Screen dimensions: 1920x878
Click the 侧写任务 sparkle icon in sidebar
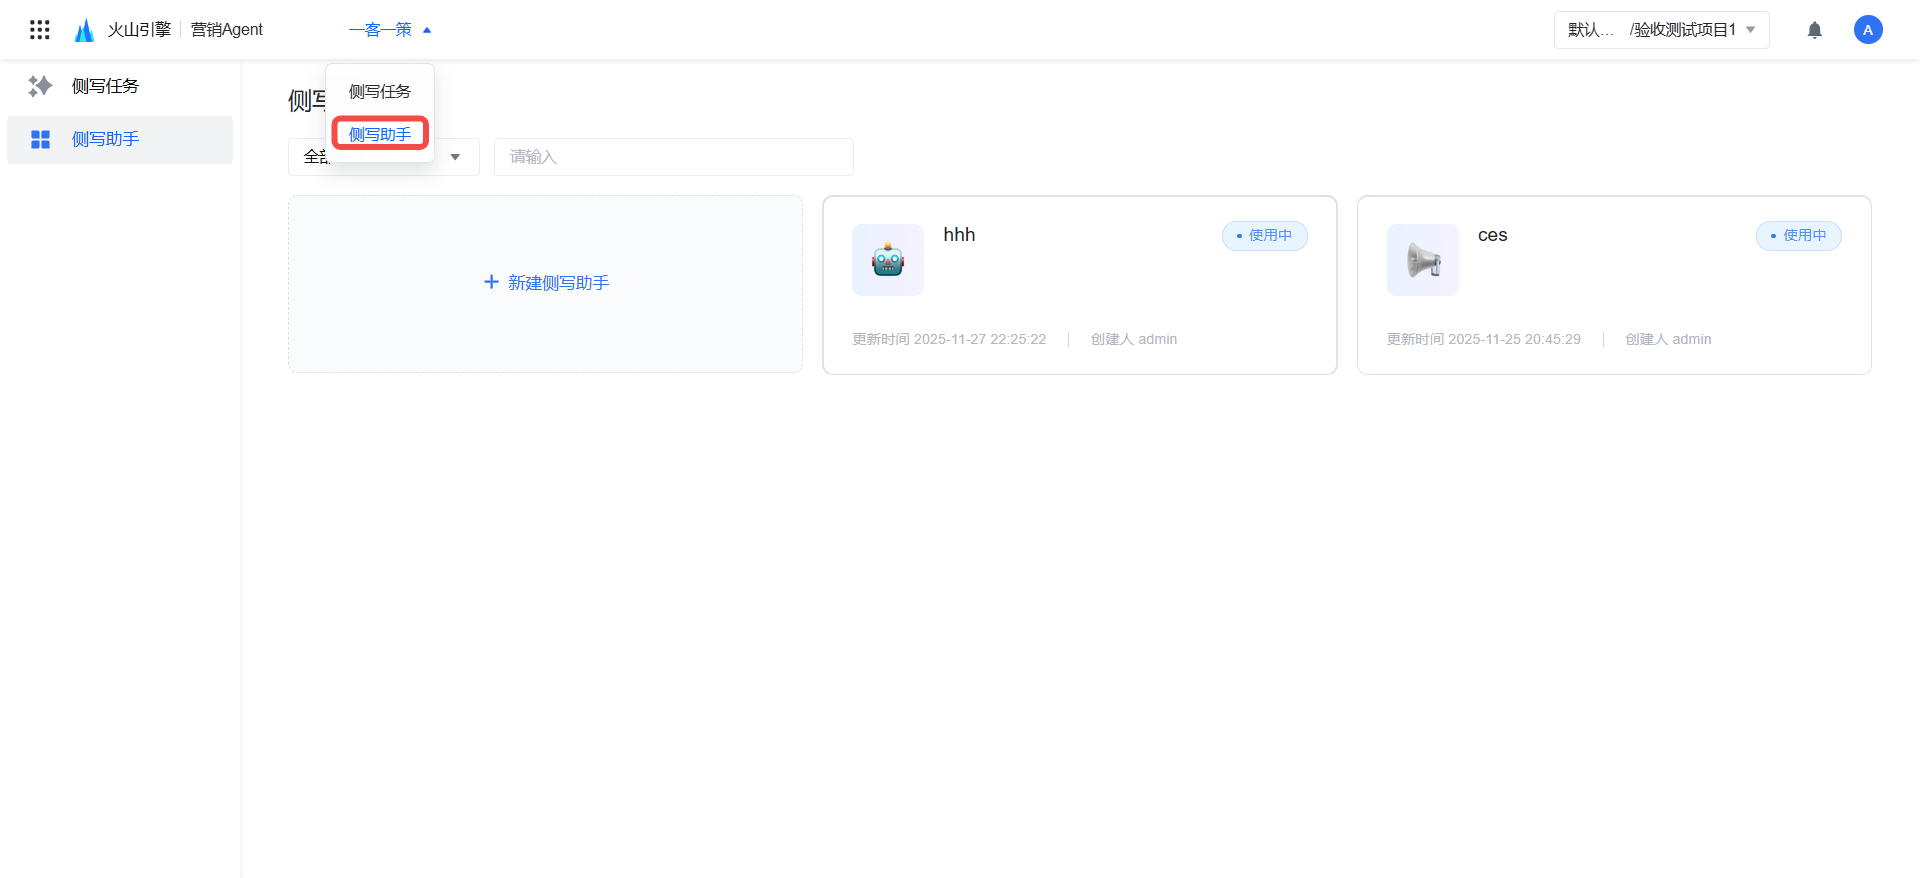[x=40, y=86]
